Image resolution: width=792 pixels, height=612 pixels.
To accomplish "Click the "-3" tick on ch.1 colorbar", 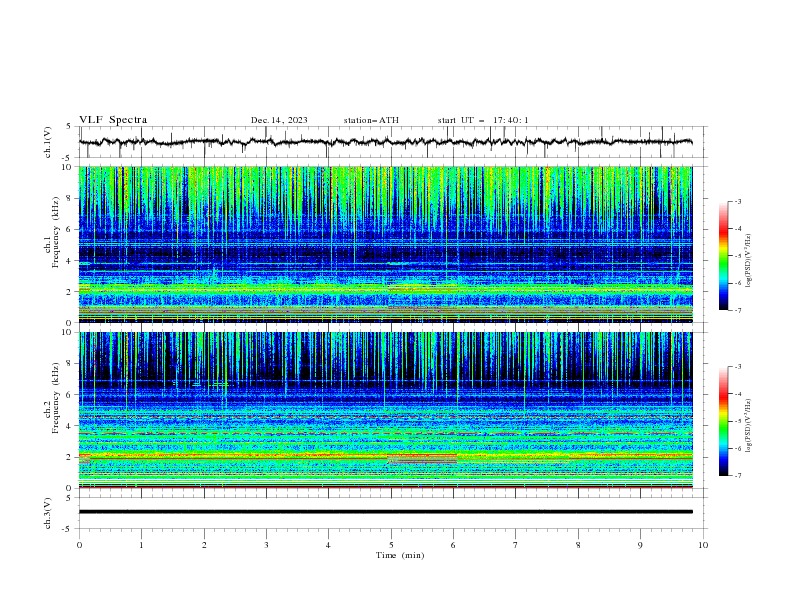I will [737, 201].
